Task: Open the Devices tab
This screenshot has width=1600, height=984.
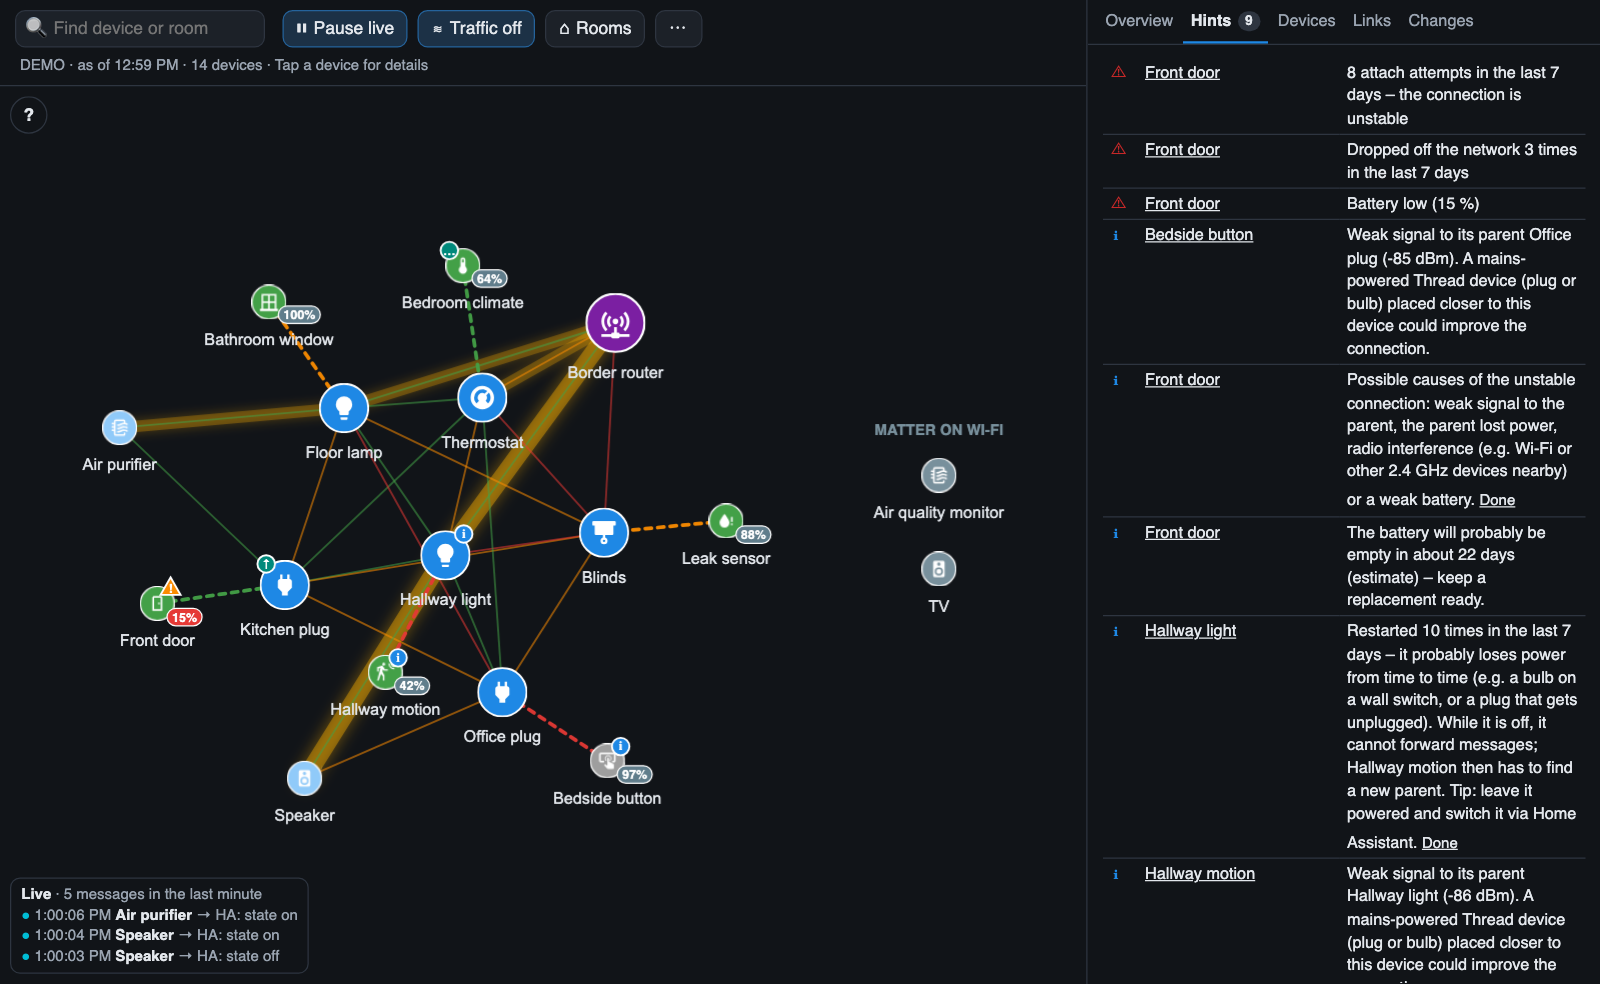Action: 1306,21
